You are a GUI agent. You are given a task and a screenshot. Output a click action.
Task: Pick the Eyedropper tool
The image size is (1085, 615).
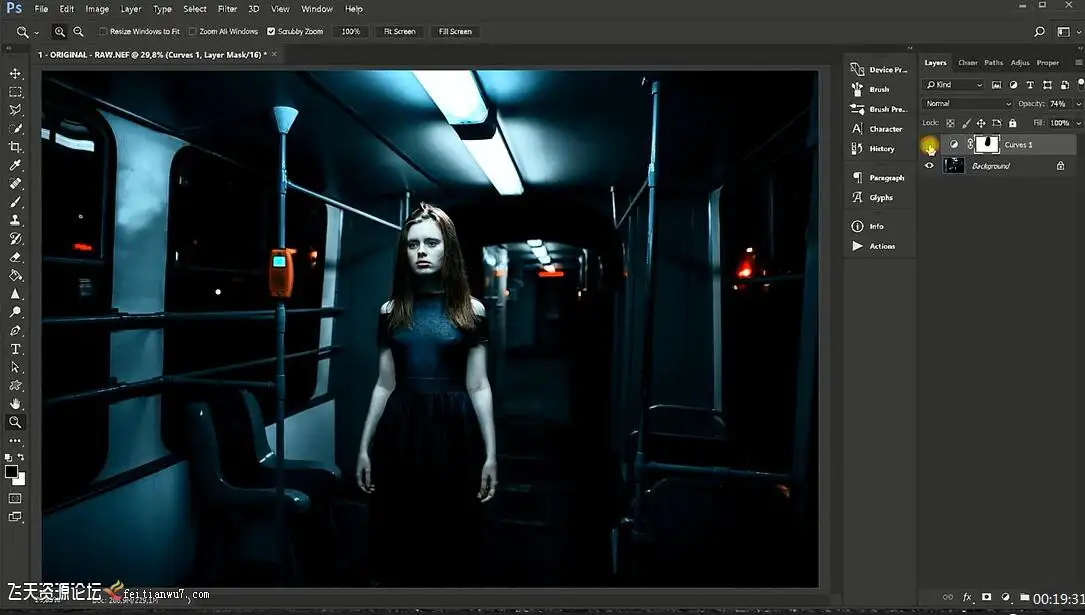15,166
